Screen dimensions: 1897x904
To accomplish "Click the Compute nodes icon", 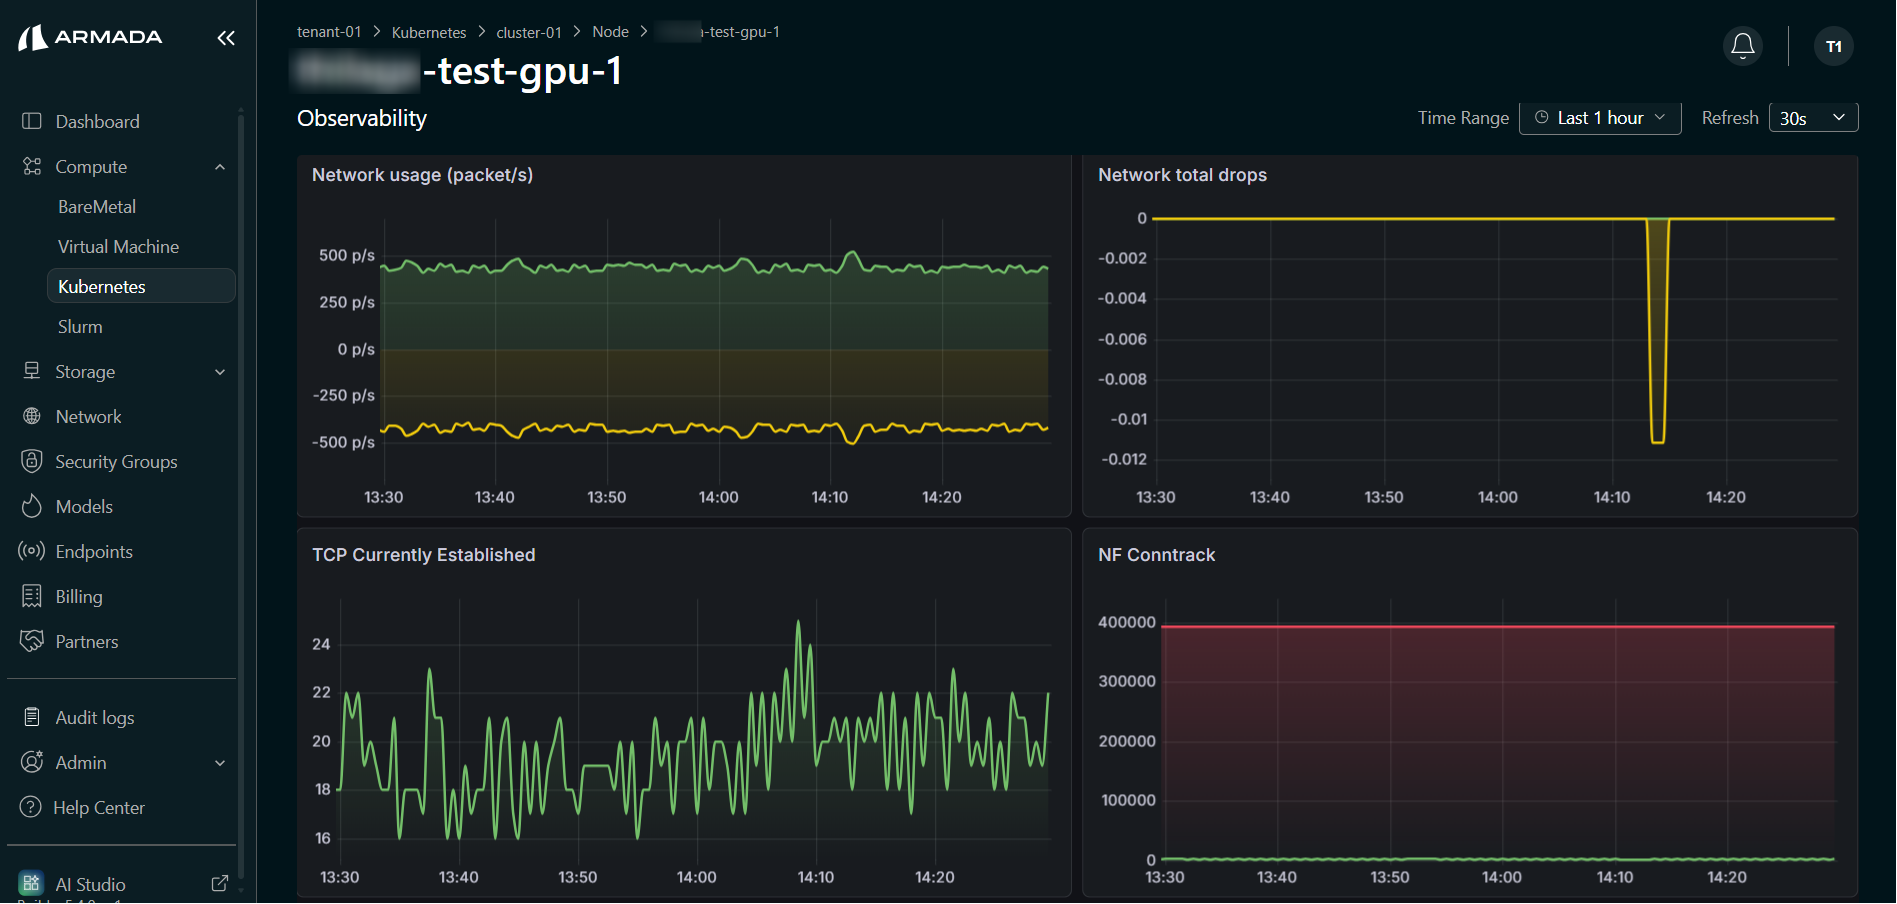I will pyautogui.click(x=32, y=166).
